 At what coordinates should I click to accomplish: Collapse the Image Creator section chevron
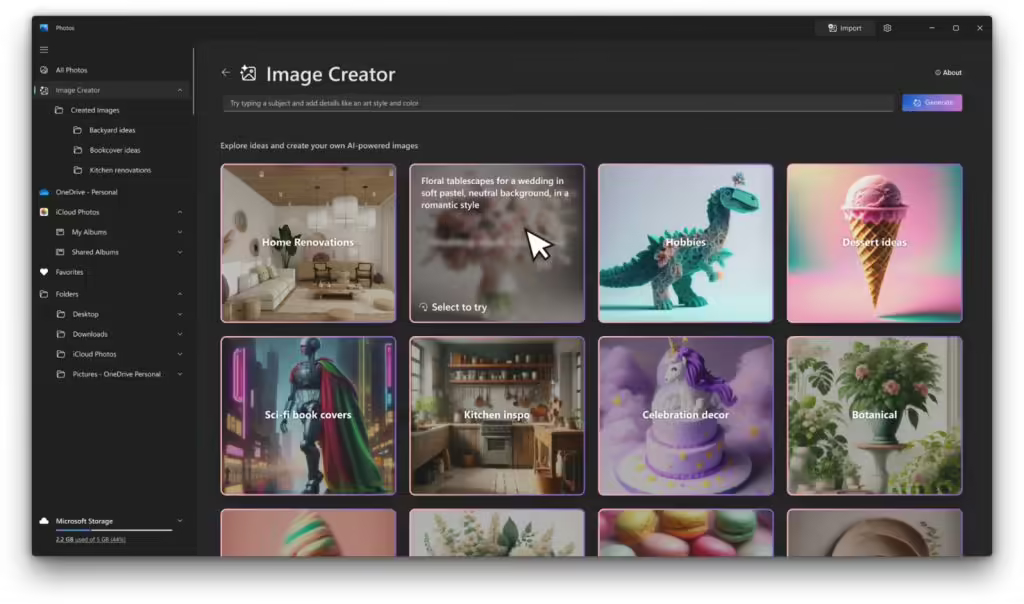180,90
